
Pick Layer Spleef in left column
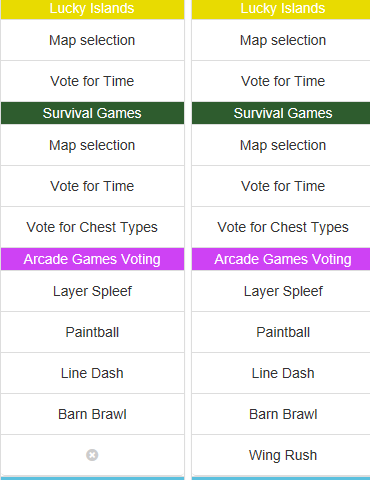click(92, 291)
